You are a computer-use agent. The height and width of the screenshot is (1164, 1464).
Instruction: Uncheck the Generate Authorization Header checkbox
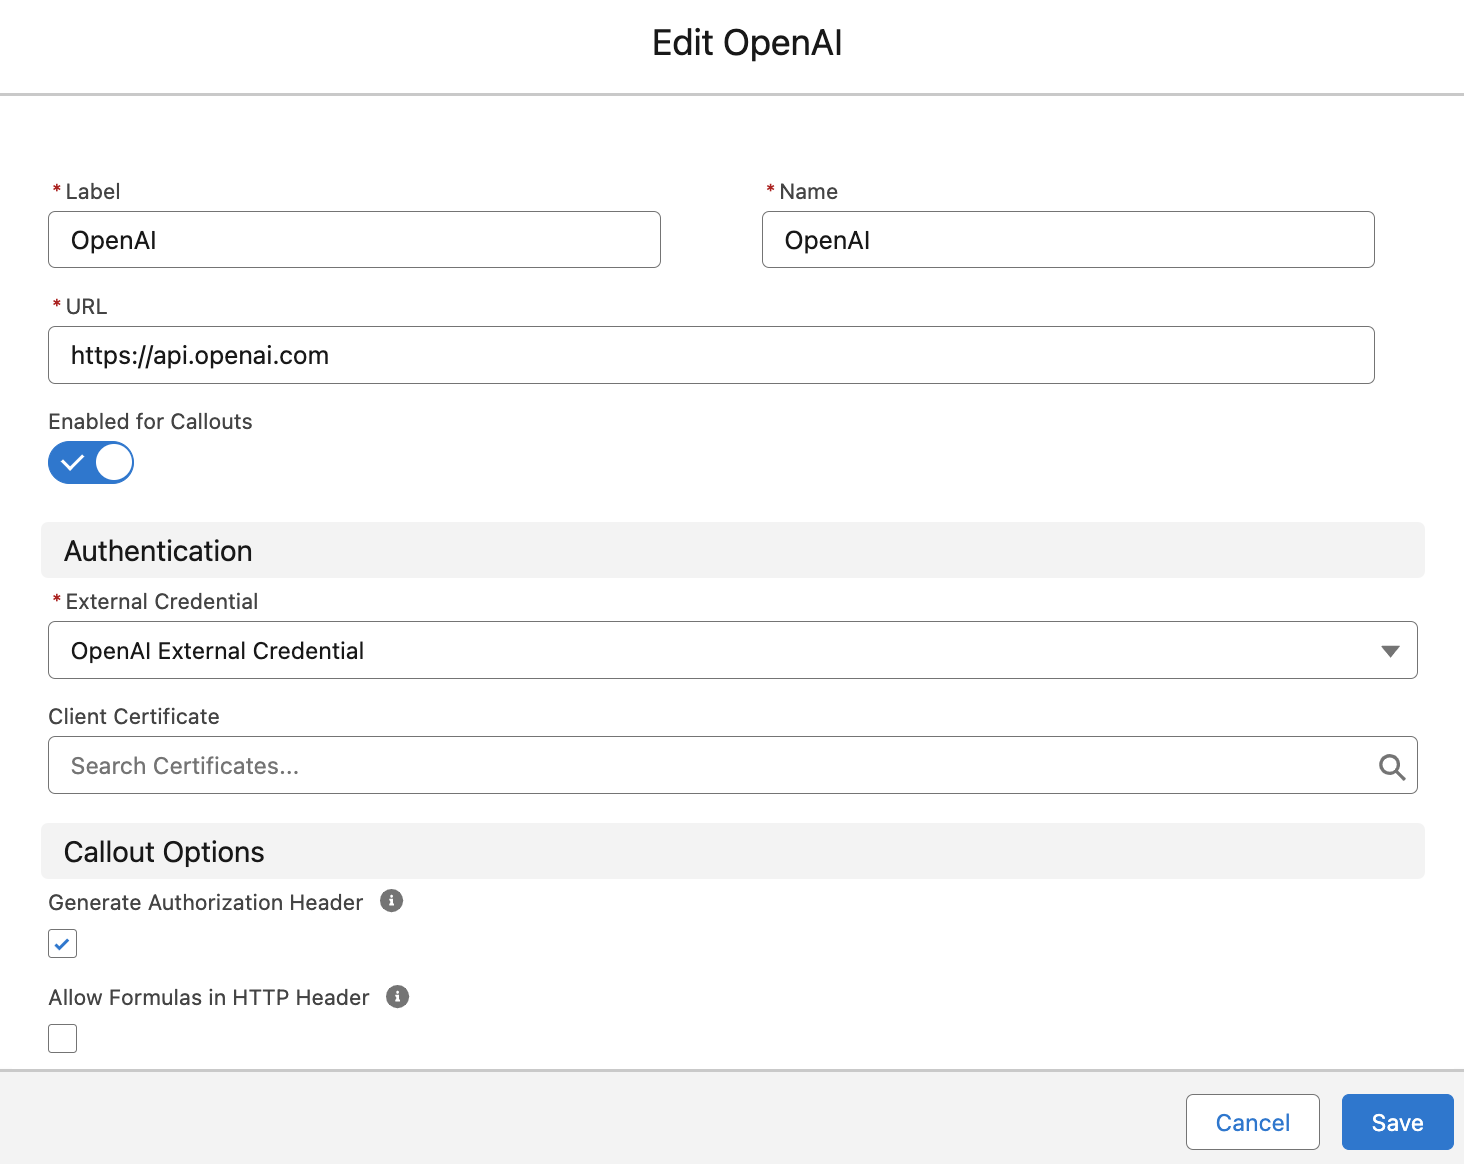coord(63,944)
